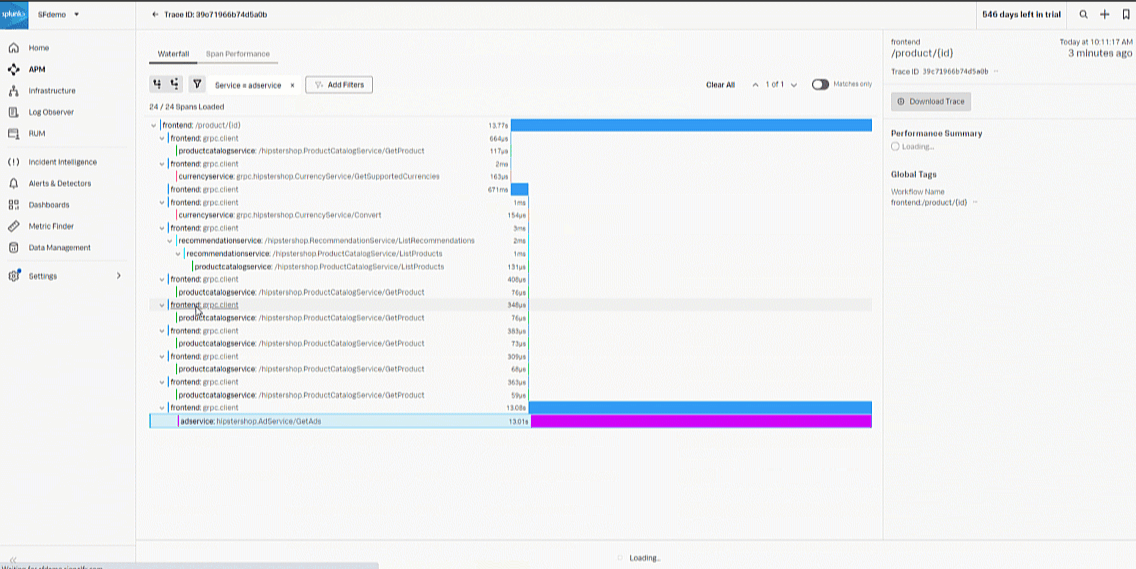Go back using the arrow beside Trace ID
The width and height of the screenshot is (1136, 569).
[154, 15]
